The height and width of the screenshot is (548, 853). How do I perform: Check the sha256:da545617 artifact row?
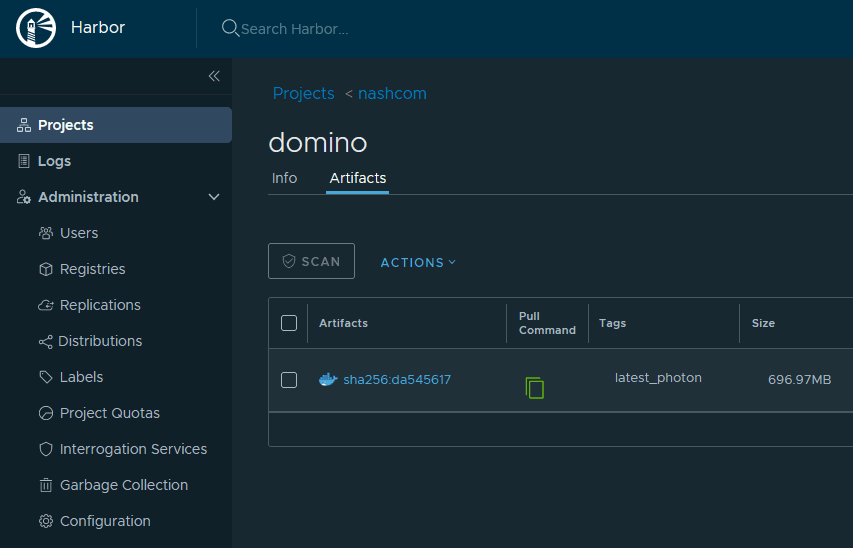tap(289, 380)
